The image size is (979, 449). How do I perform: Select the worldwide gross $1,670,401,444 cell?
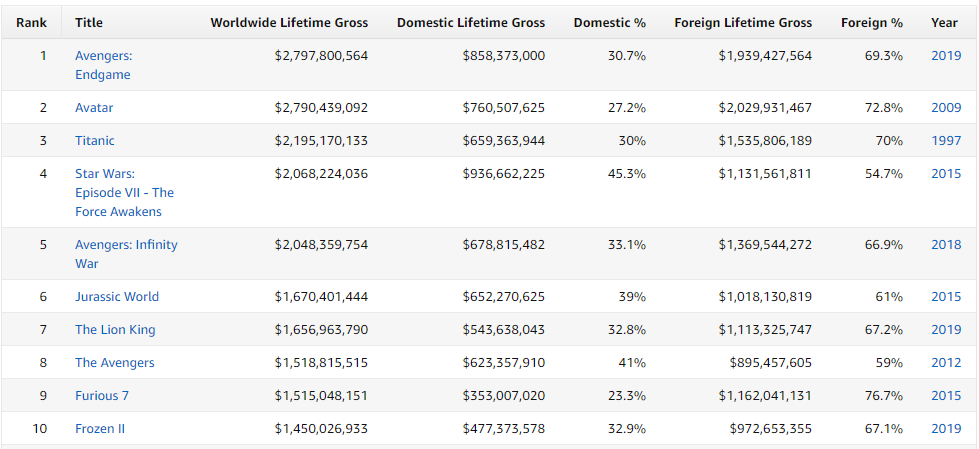pos(322,297)
